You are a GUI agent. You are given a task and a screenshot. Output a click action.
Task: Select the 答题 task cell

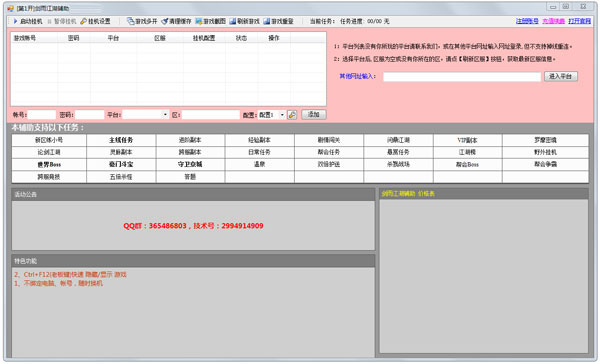coord(191,177)
